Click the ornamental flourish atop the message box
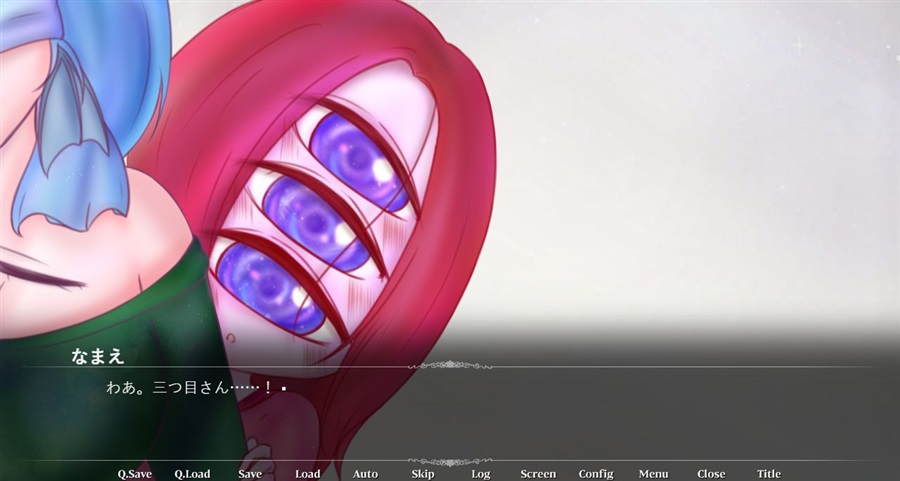The width and height of the screenshot is (900, 481). point(450,365)
